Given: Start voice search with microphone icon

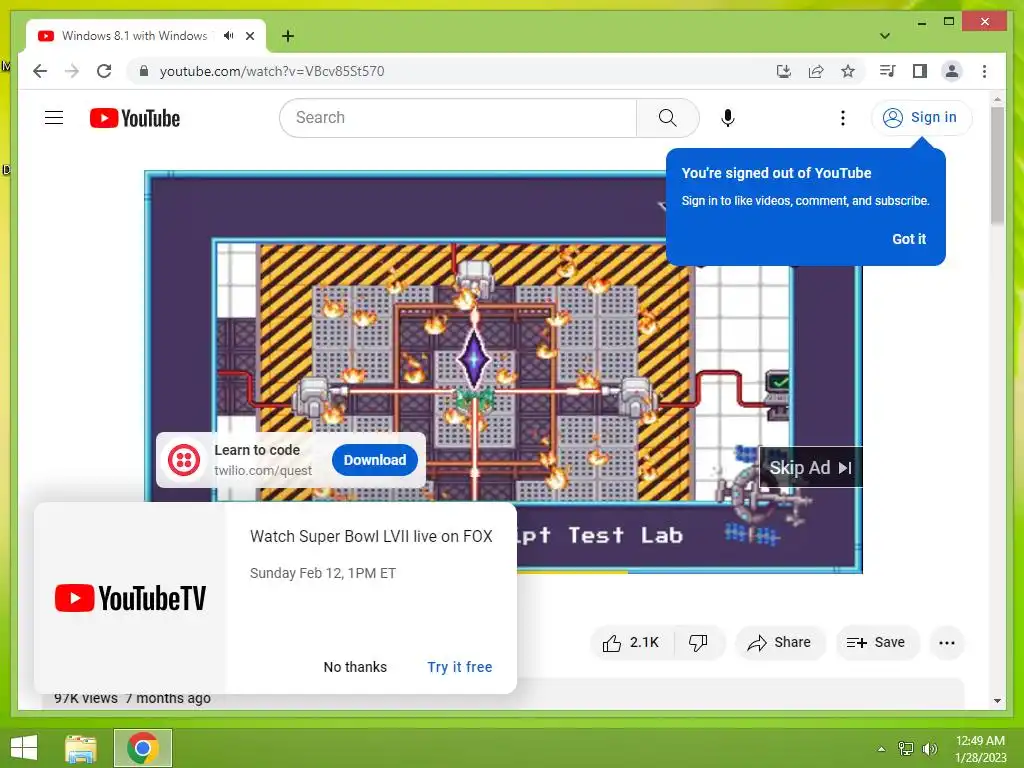Looking at the screenshot, I should [x=728, y=118].
